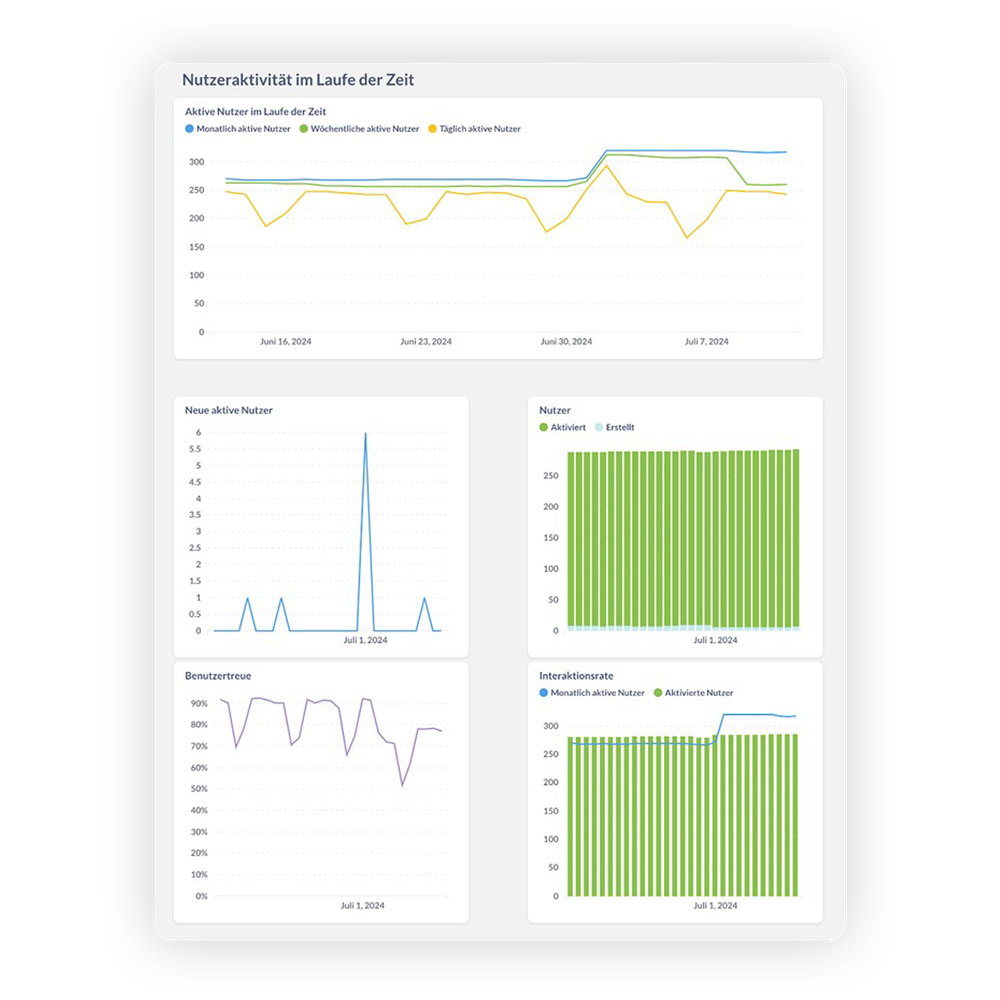
Task: Click the light blue Erstellt legend dot
Action: click(597, 427)
